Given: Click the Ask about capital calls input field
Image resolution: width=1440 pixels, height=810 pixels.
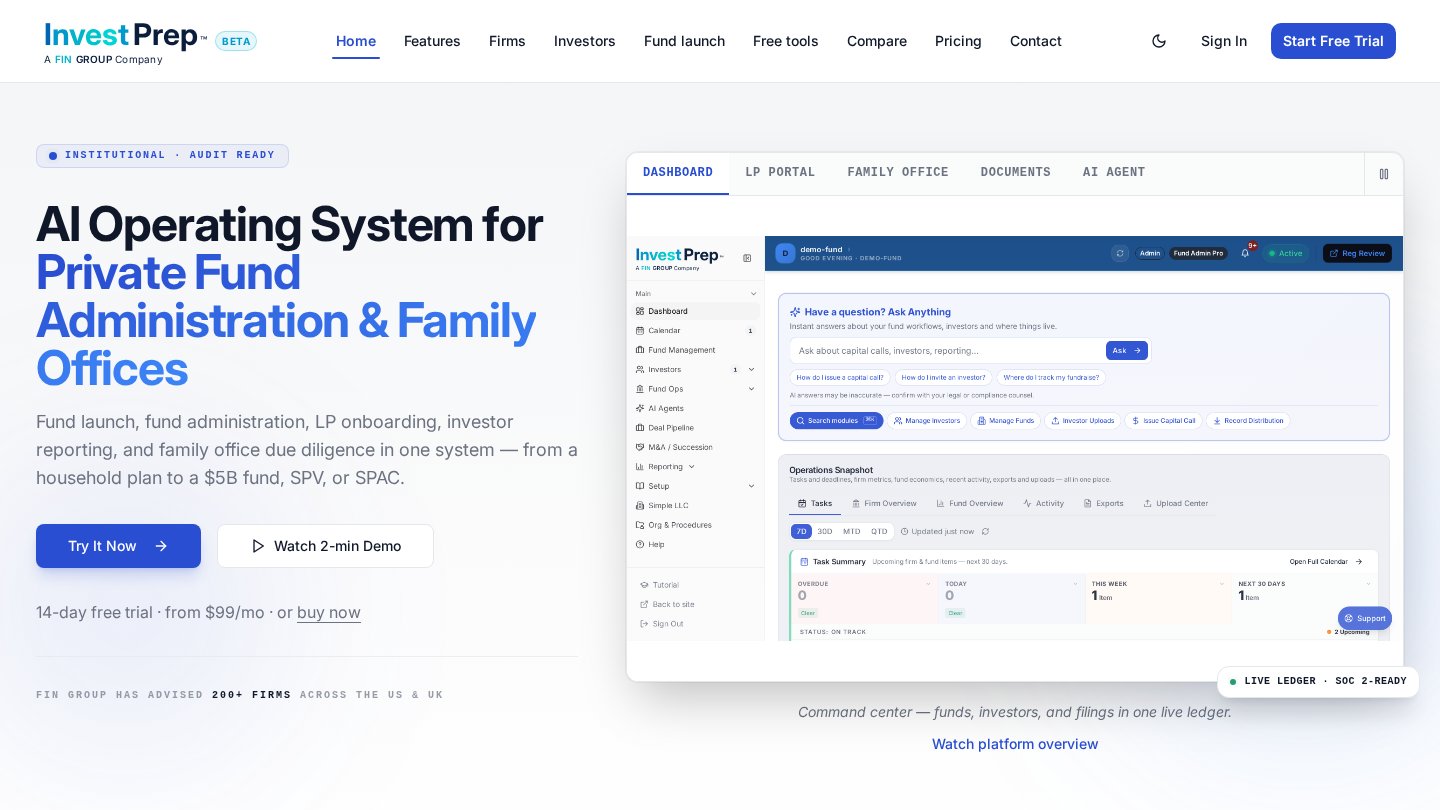Looking at the screenshot, I should [x=946, y=351].
